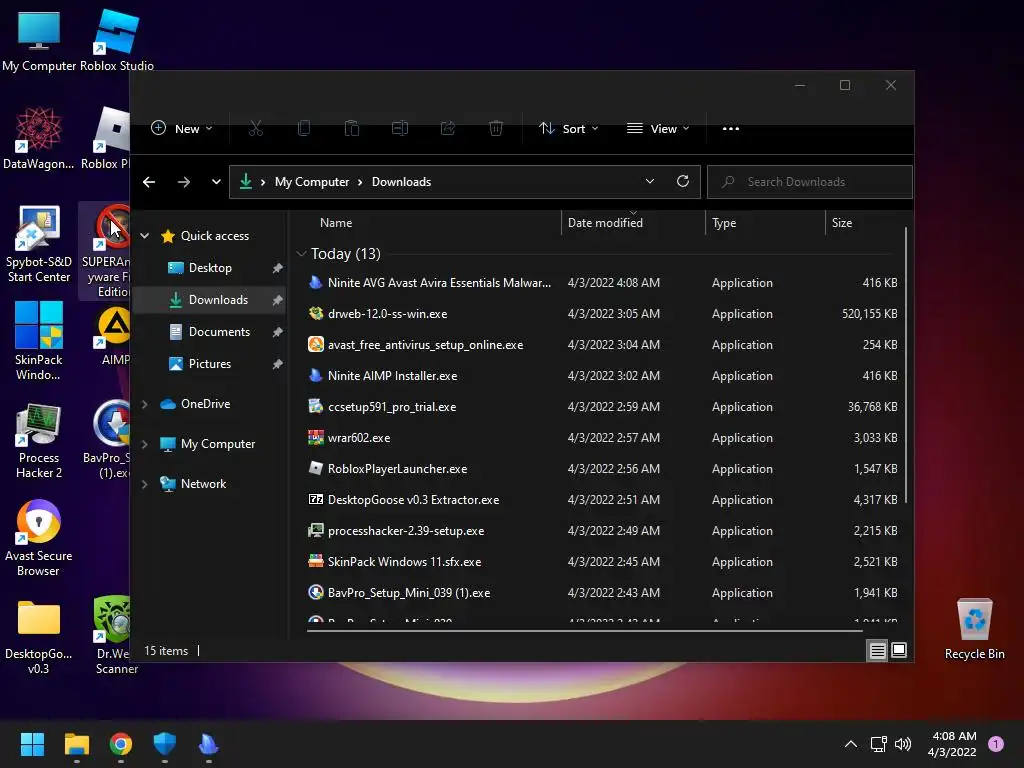Viewport: 1024px width, 768px height.
Task: Collapse the Quick access tree node
Action: [145, 236]
